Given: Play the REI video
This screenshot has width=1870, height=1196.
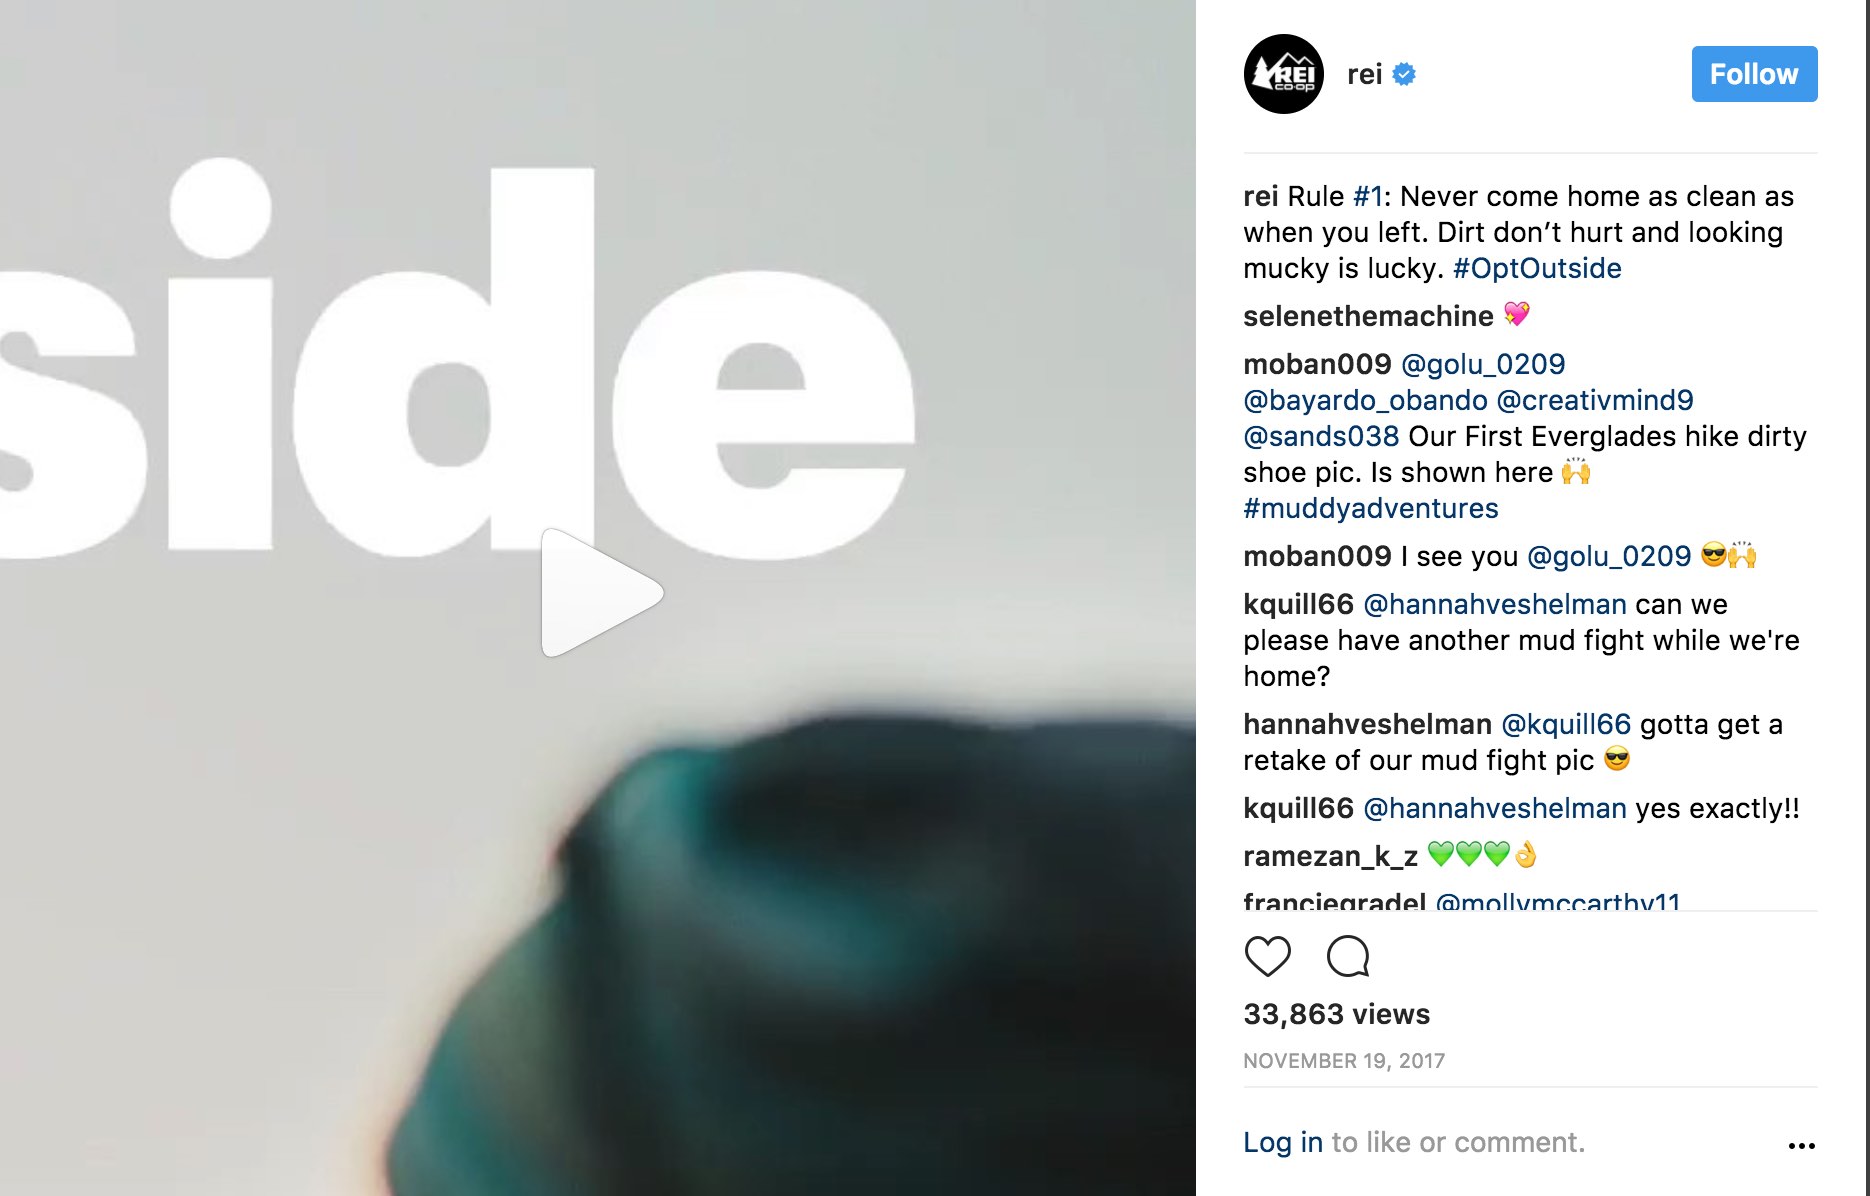Looking at the screenshot, I should click(x=601, y=593).
